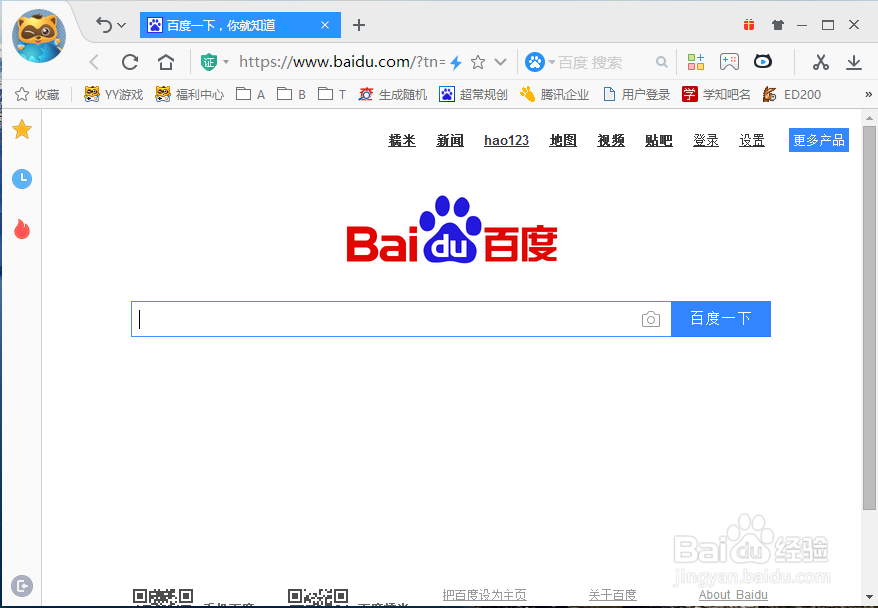Open the extensions app grid icon
The image size is (878, 608).
696,62
